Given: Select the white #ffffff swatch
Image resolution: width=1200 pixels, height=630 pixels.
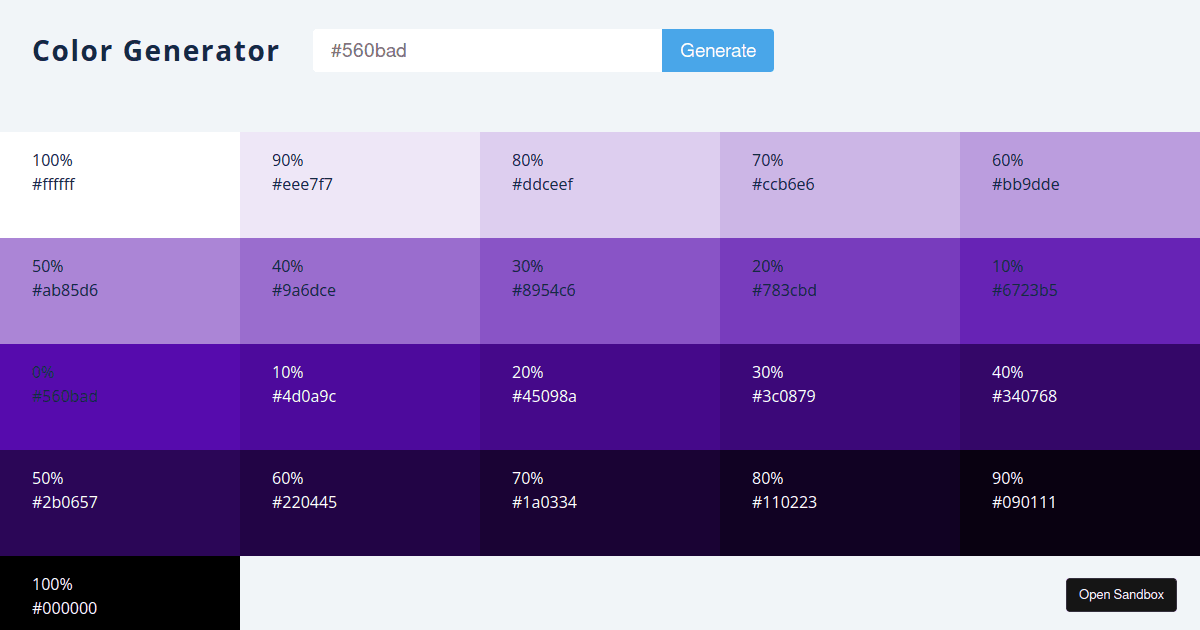Looking at the screenshot, I should (x=120, y=184).
